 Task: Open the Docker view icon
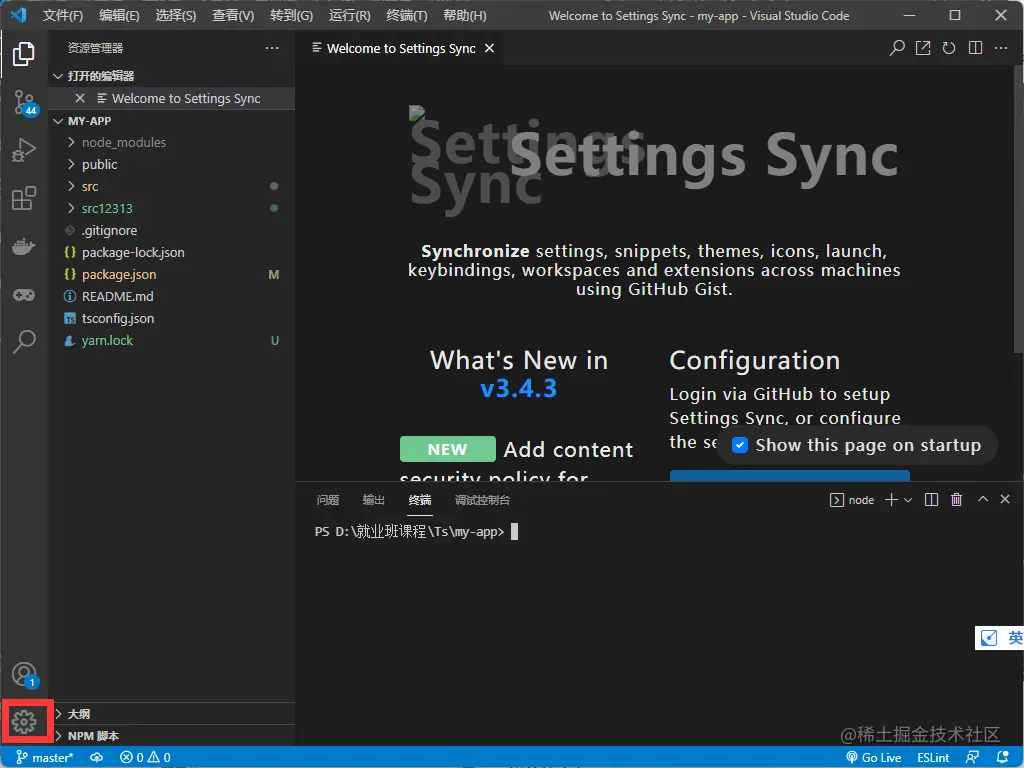[x=24, y=247]
